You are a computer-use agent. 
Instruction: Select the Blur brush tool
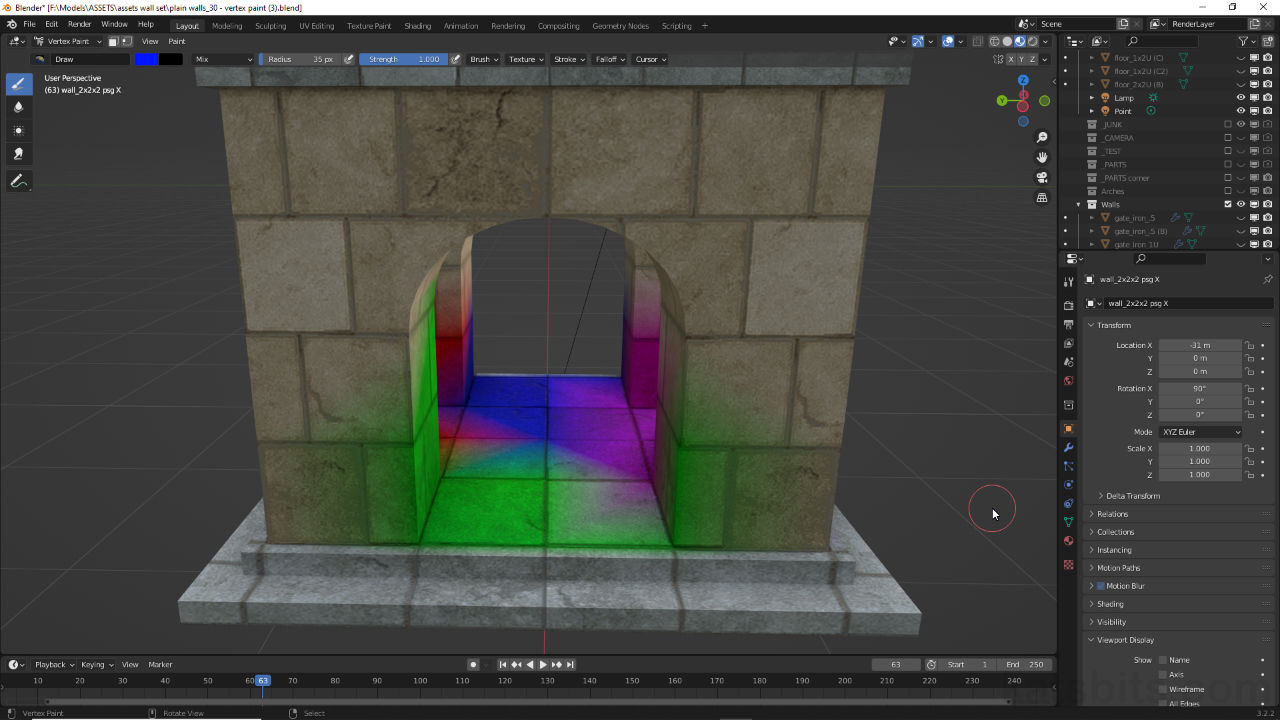click(x=18, y=106)
